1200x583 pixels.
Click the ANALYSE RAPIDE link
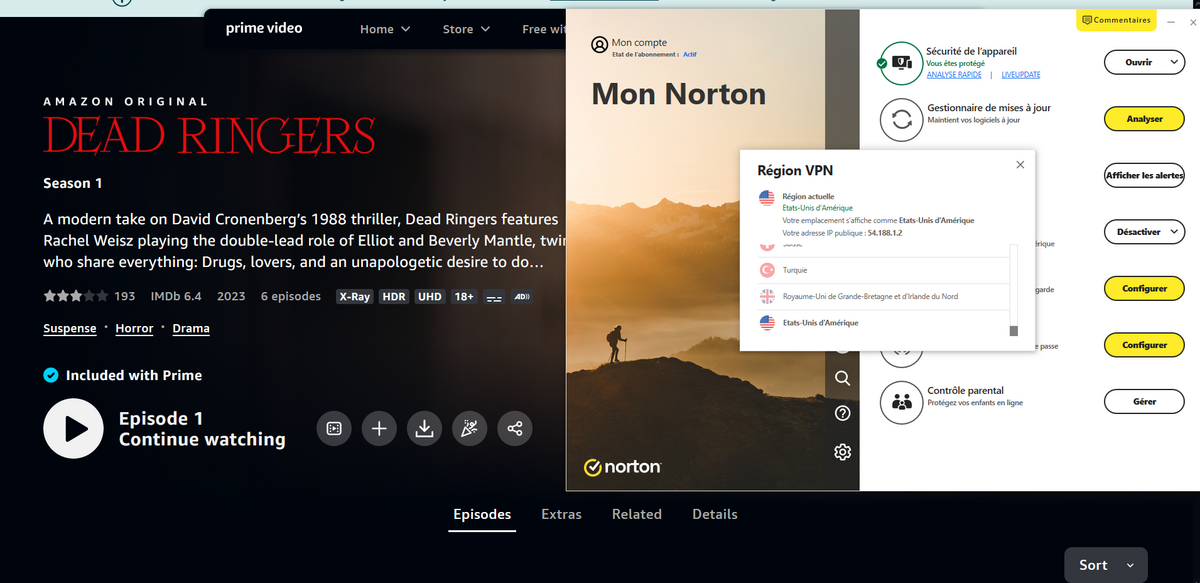pos(954,75)
